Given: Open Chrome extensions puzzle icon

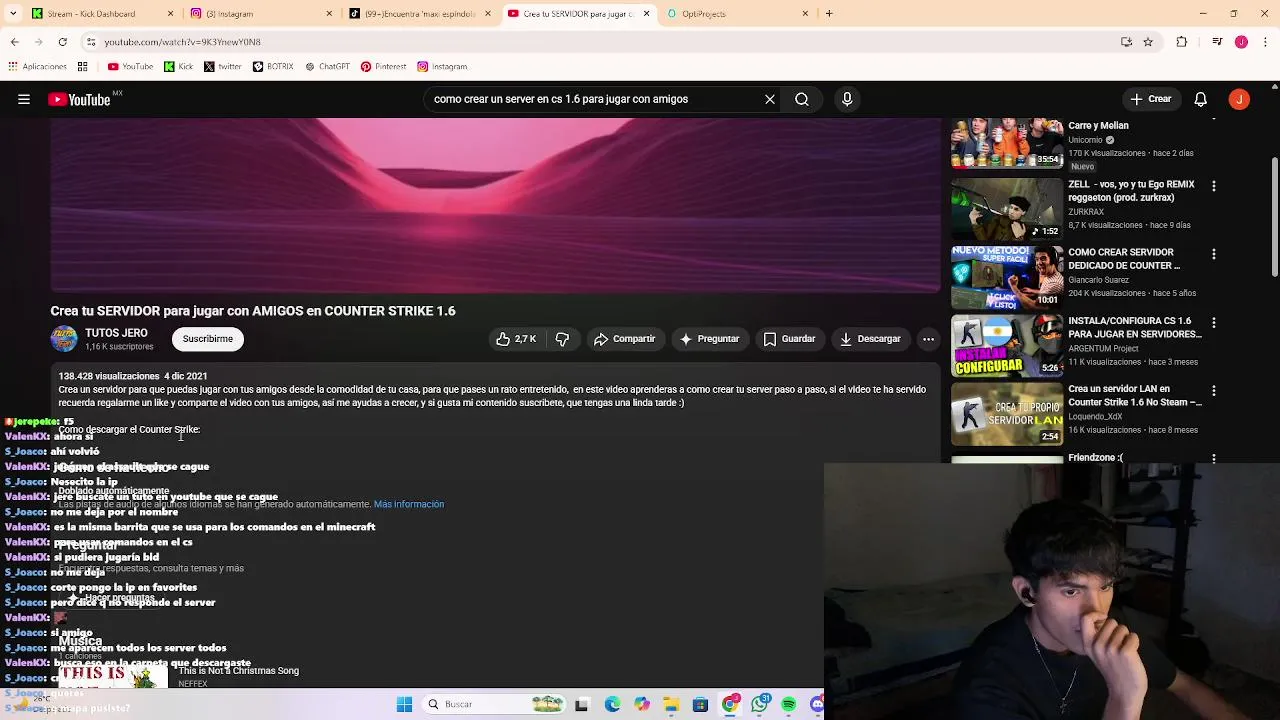Looking at the screenshot, I should point(1182,42).
